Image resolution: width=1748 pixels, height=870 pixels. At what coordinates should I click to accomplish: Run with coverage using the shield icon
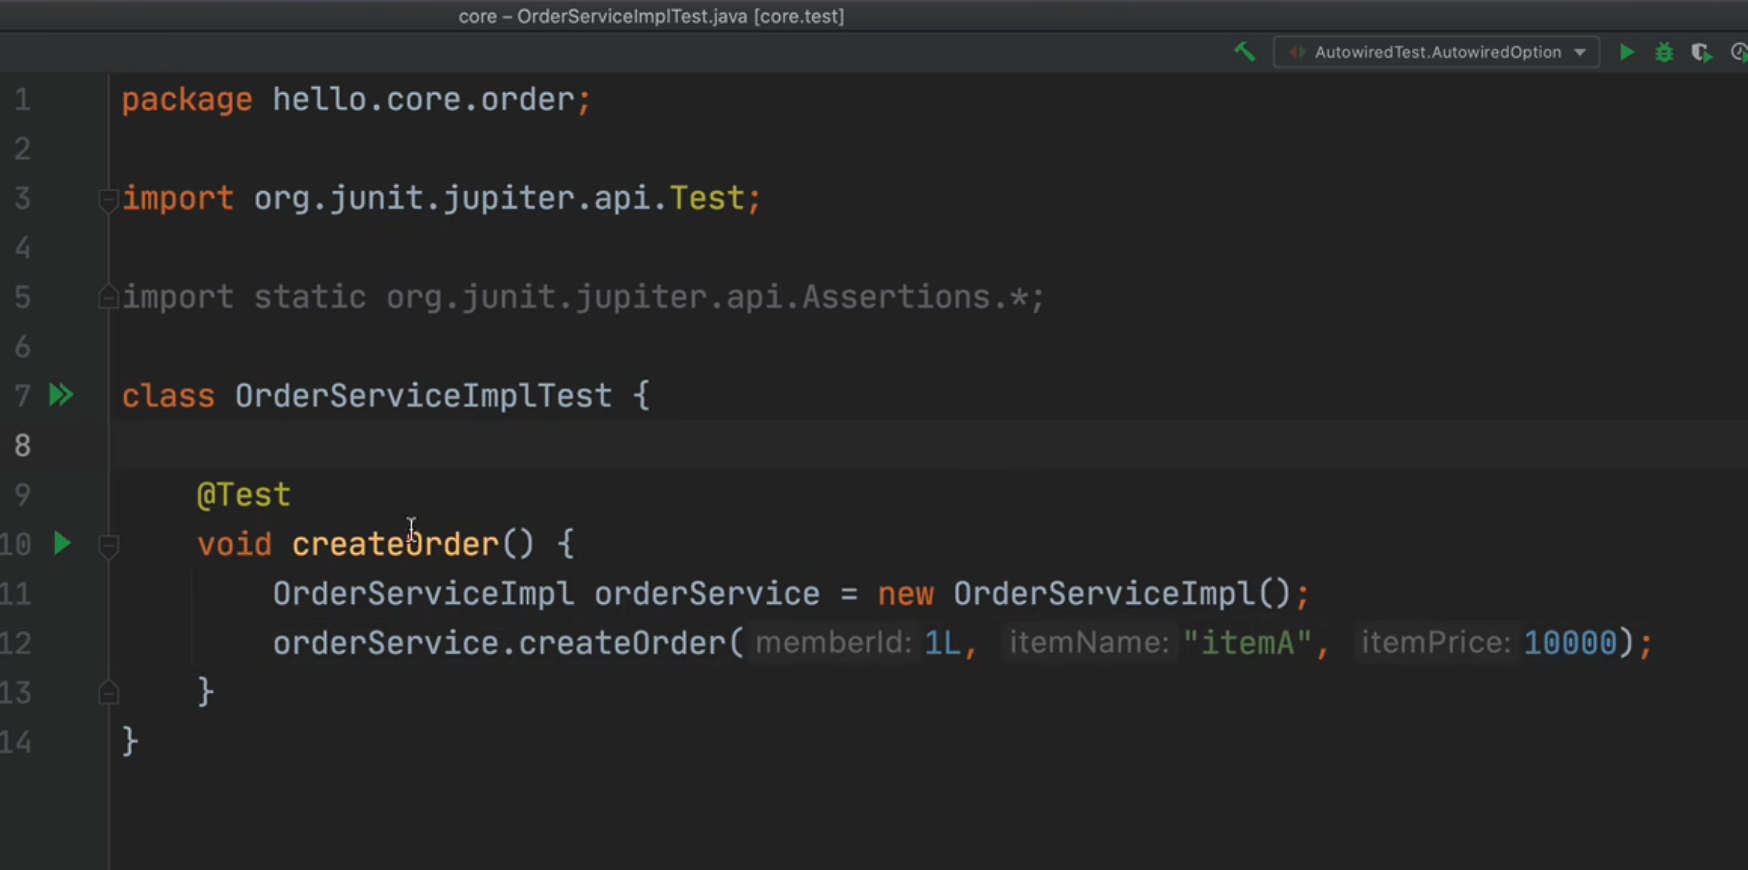click(1701, 52)
